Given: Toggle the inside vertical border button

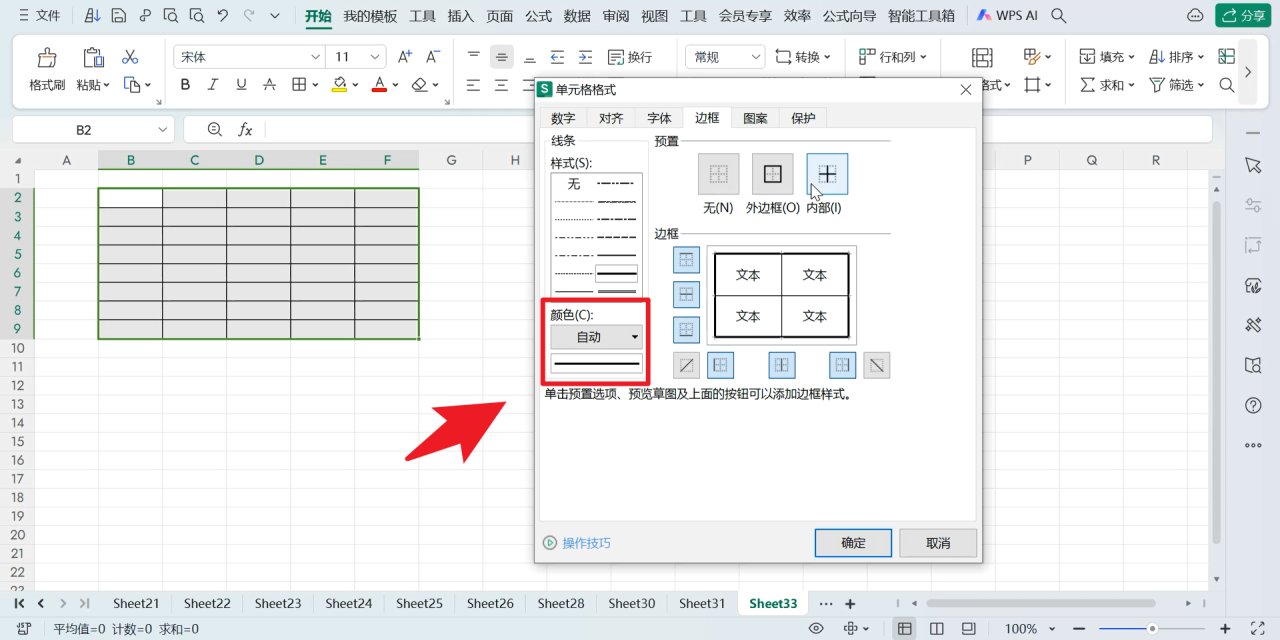Looking at the screenshot, I should point(782,365).
